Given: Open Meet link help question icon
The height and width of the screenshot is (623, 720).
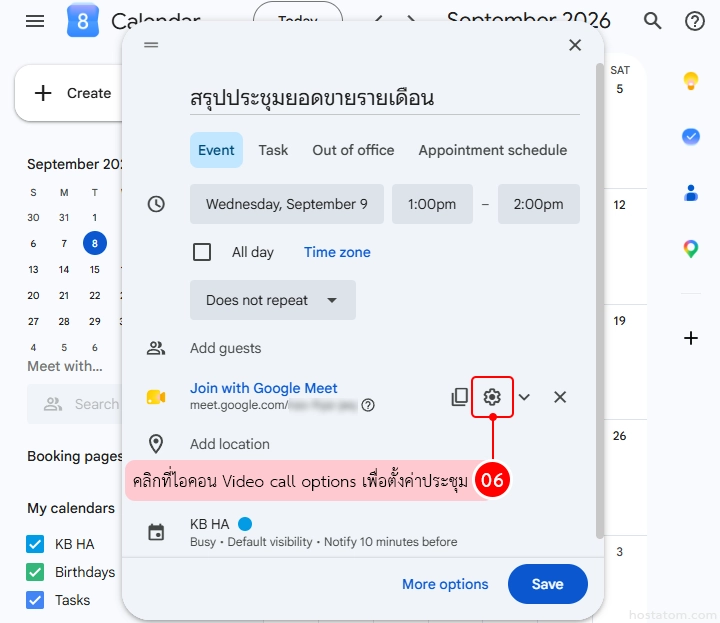Looking at the screenshot, I should click(368, 405).
